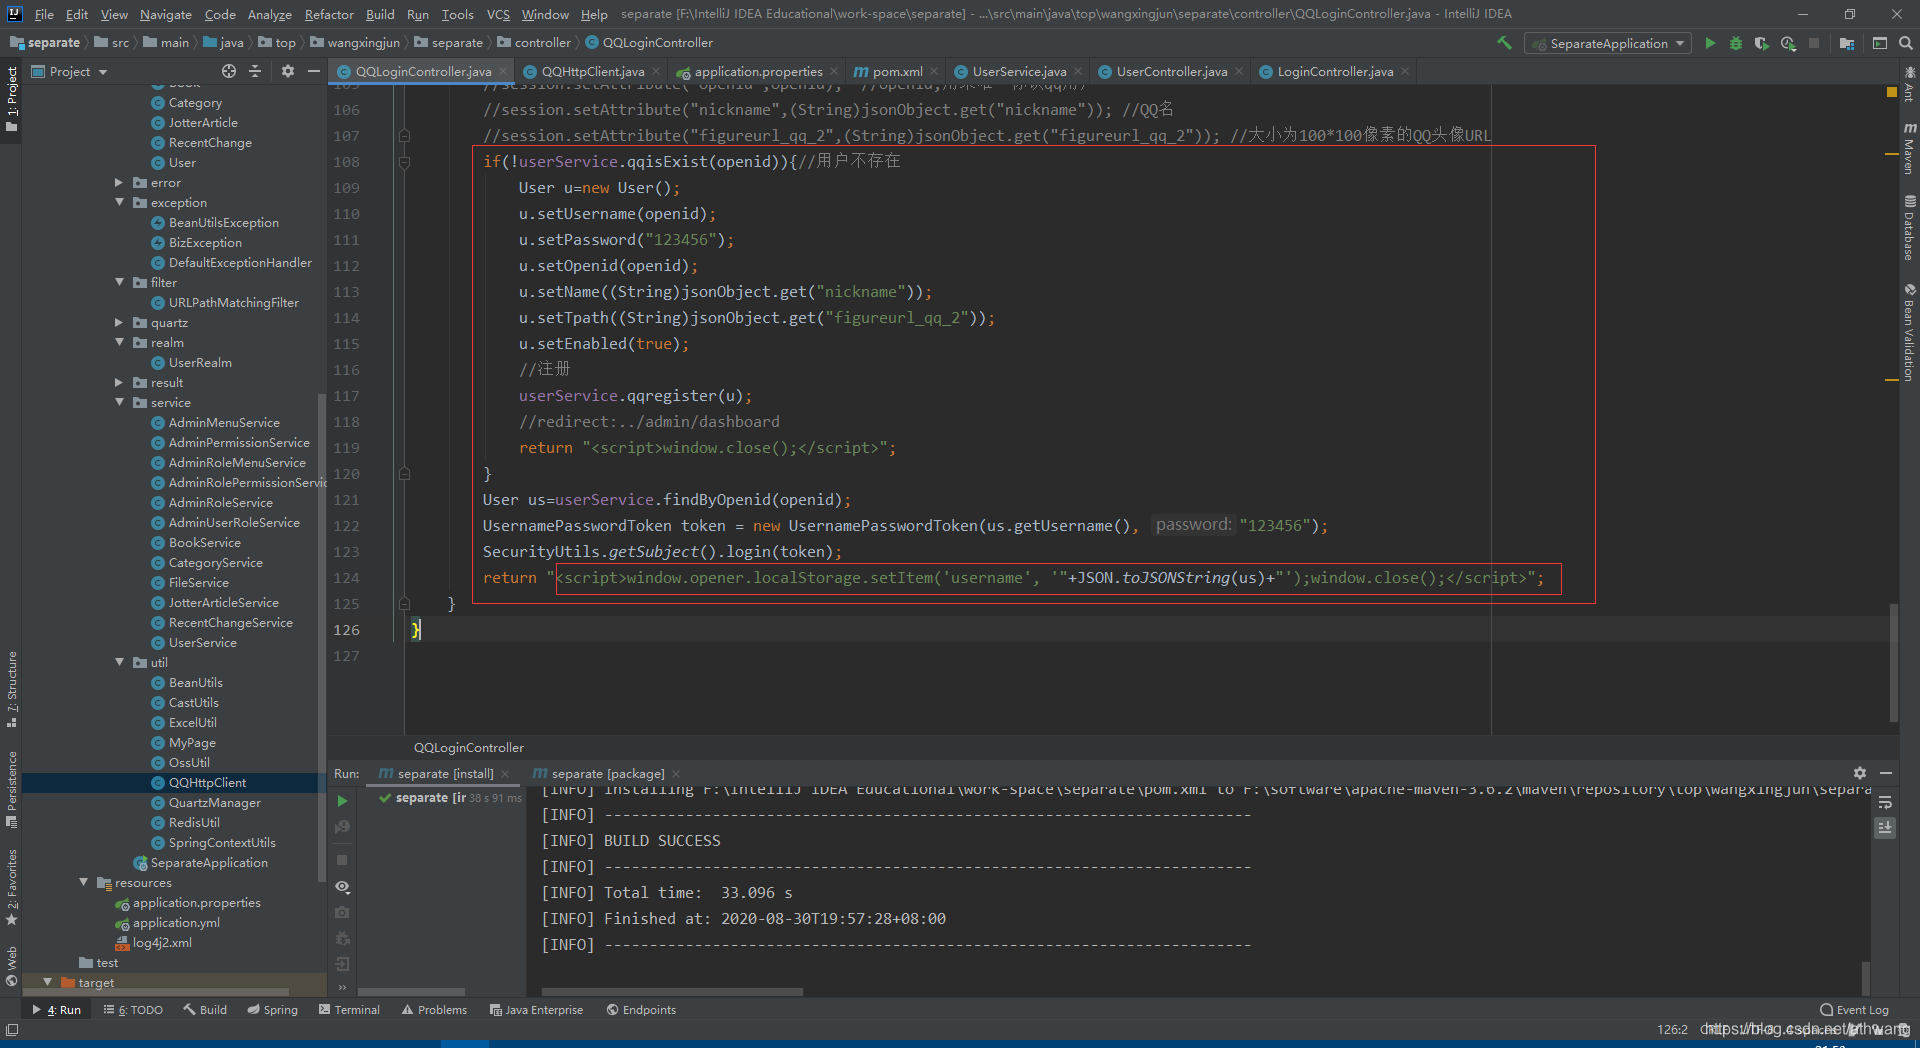Collapse all in Project panel toolbar

click(255, 71)
